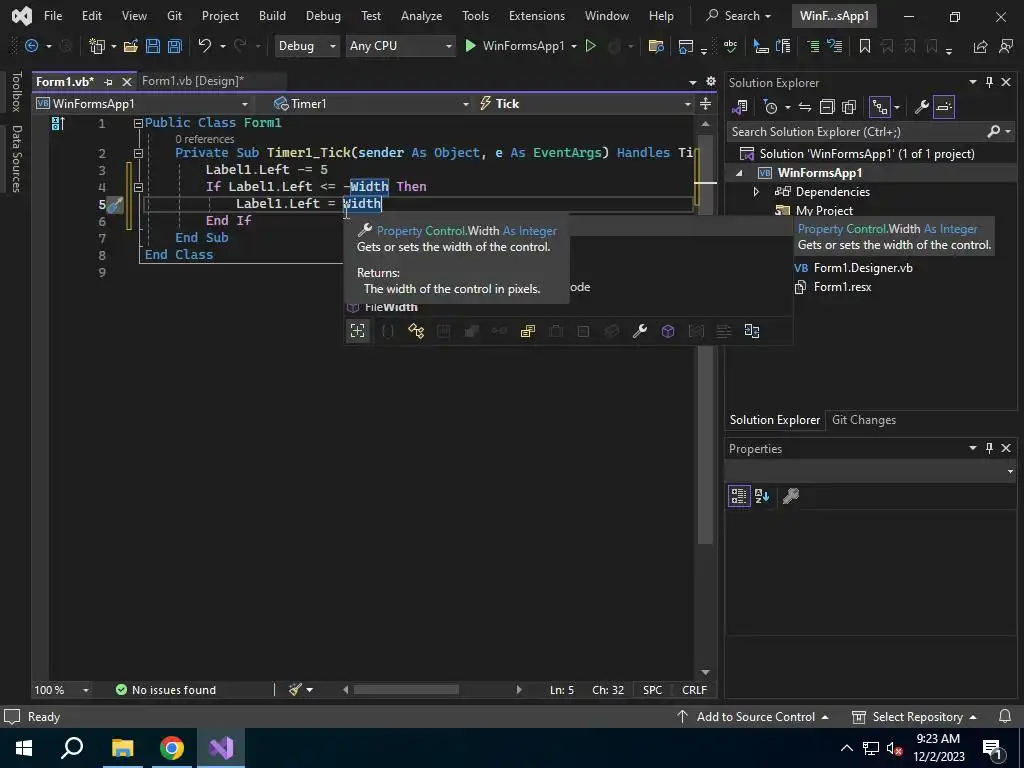The width and height of the screenshot is (1024, 768).
Task: Collapse the Public Class Form1 region
Action: point(138,123)
